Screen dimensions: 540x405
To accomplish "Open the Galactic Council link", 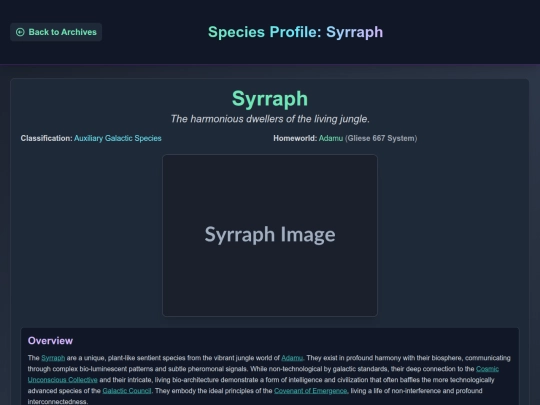I will (127, 391).
